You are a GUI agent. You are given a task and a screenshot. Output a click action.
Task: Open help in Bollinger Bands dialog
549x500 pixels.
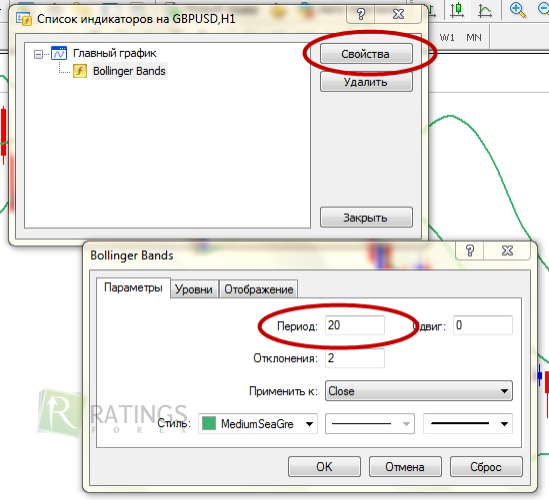[470, 250]
